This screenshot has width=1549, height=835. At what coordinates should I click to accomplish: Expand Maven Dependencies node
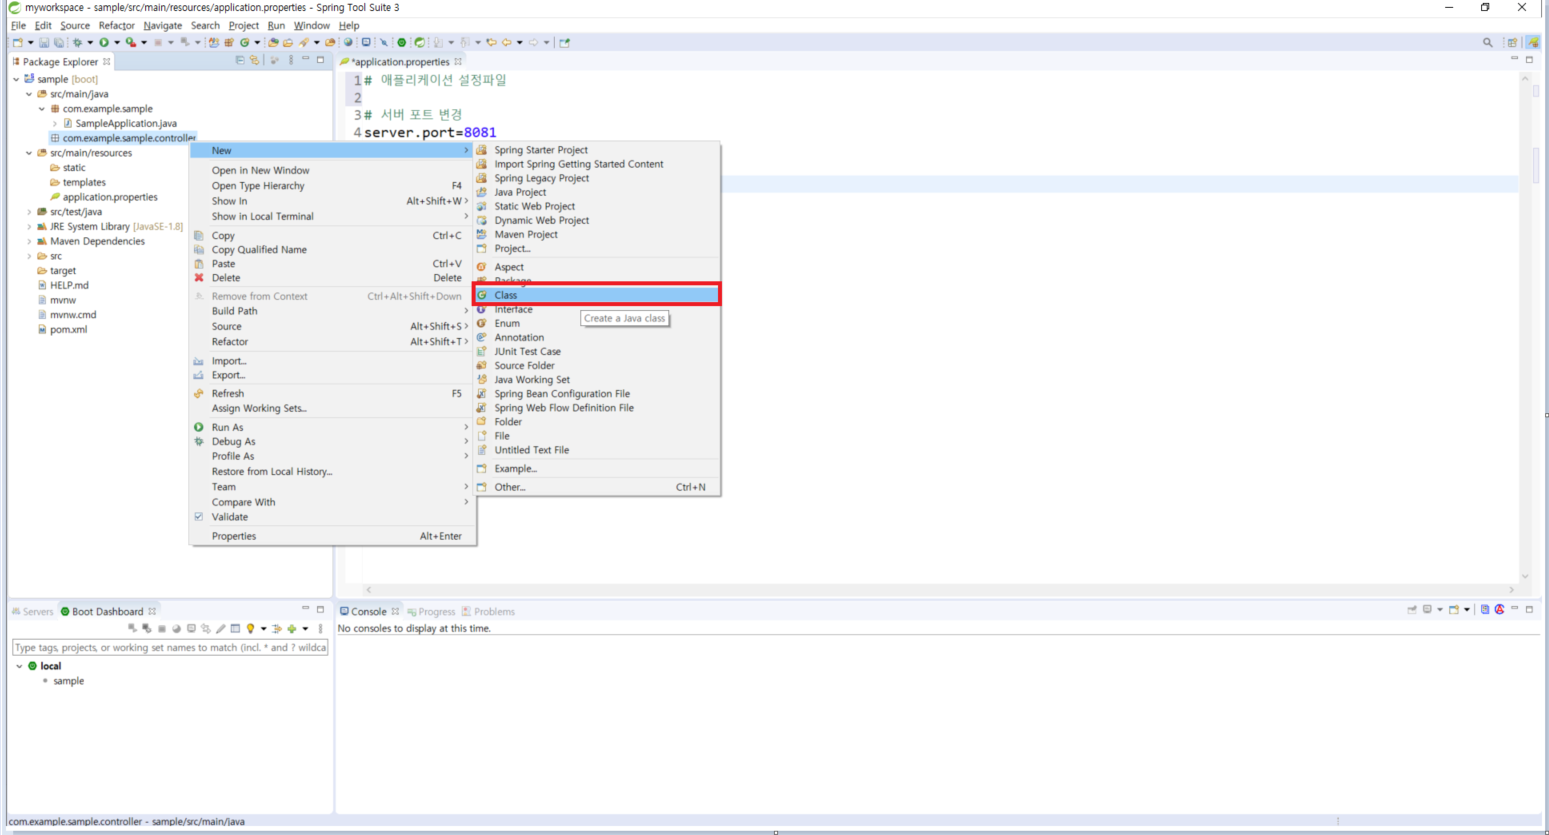29,241
